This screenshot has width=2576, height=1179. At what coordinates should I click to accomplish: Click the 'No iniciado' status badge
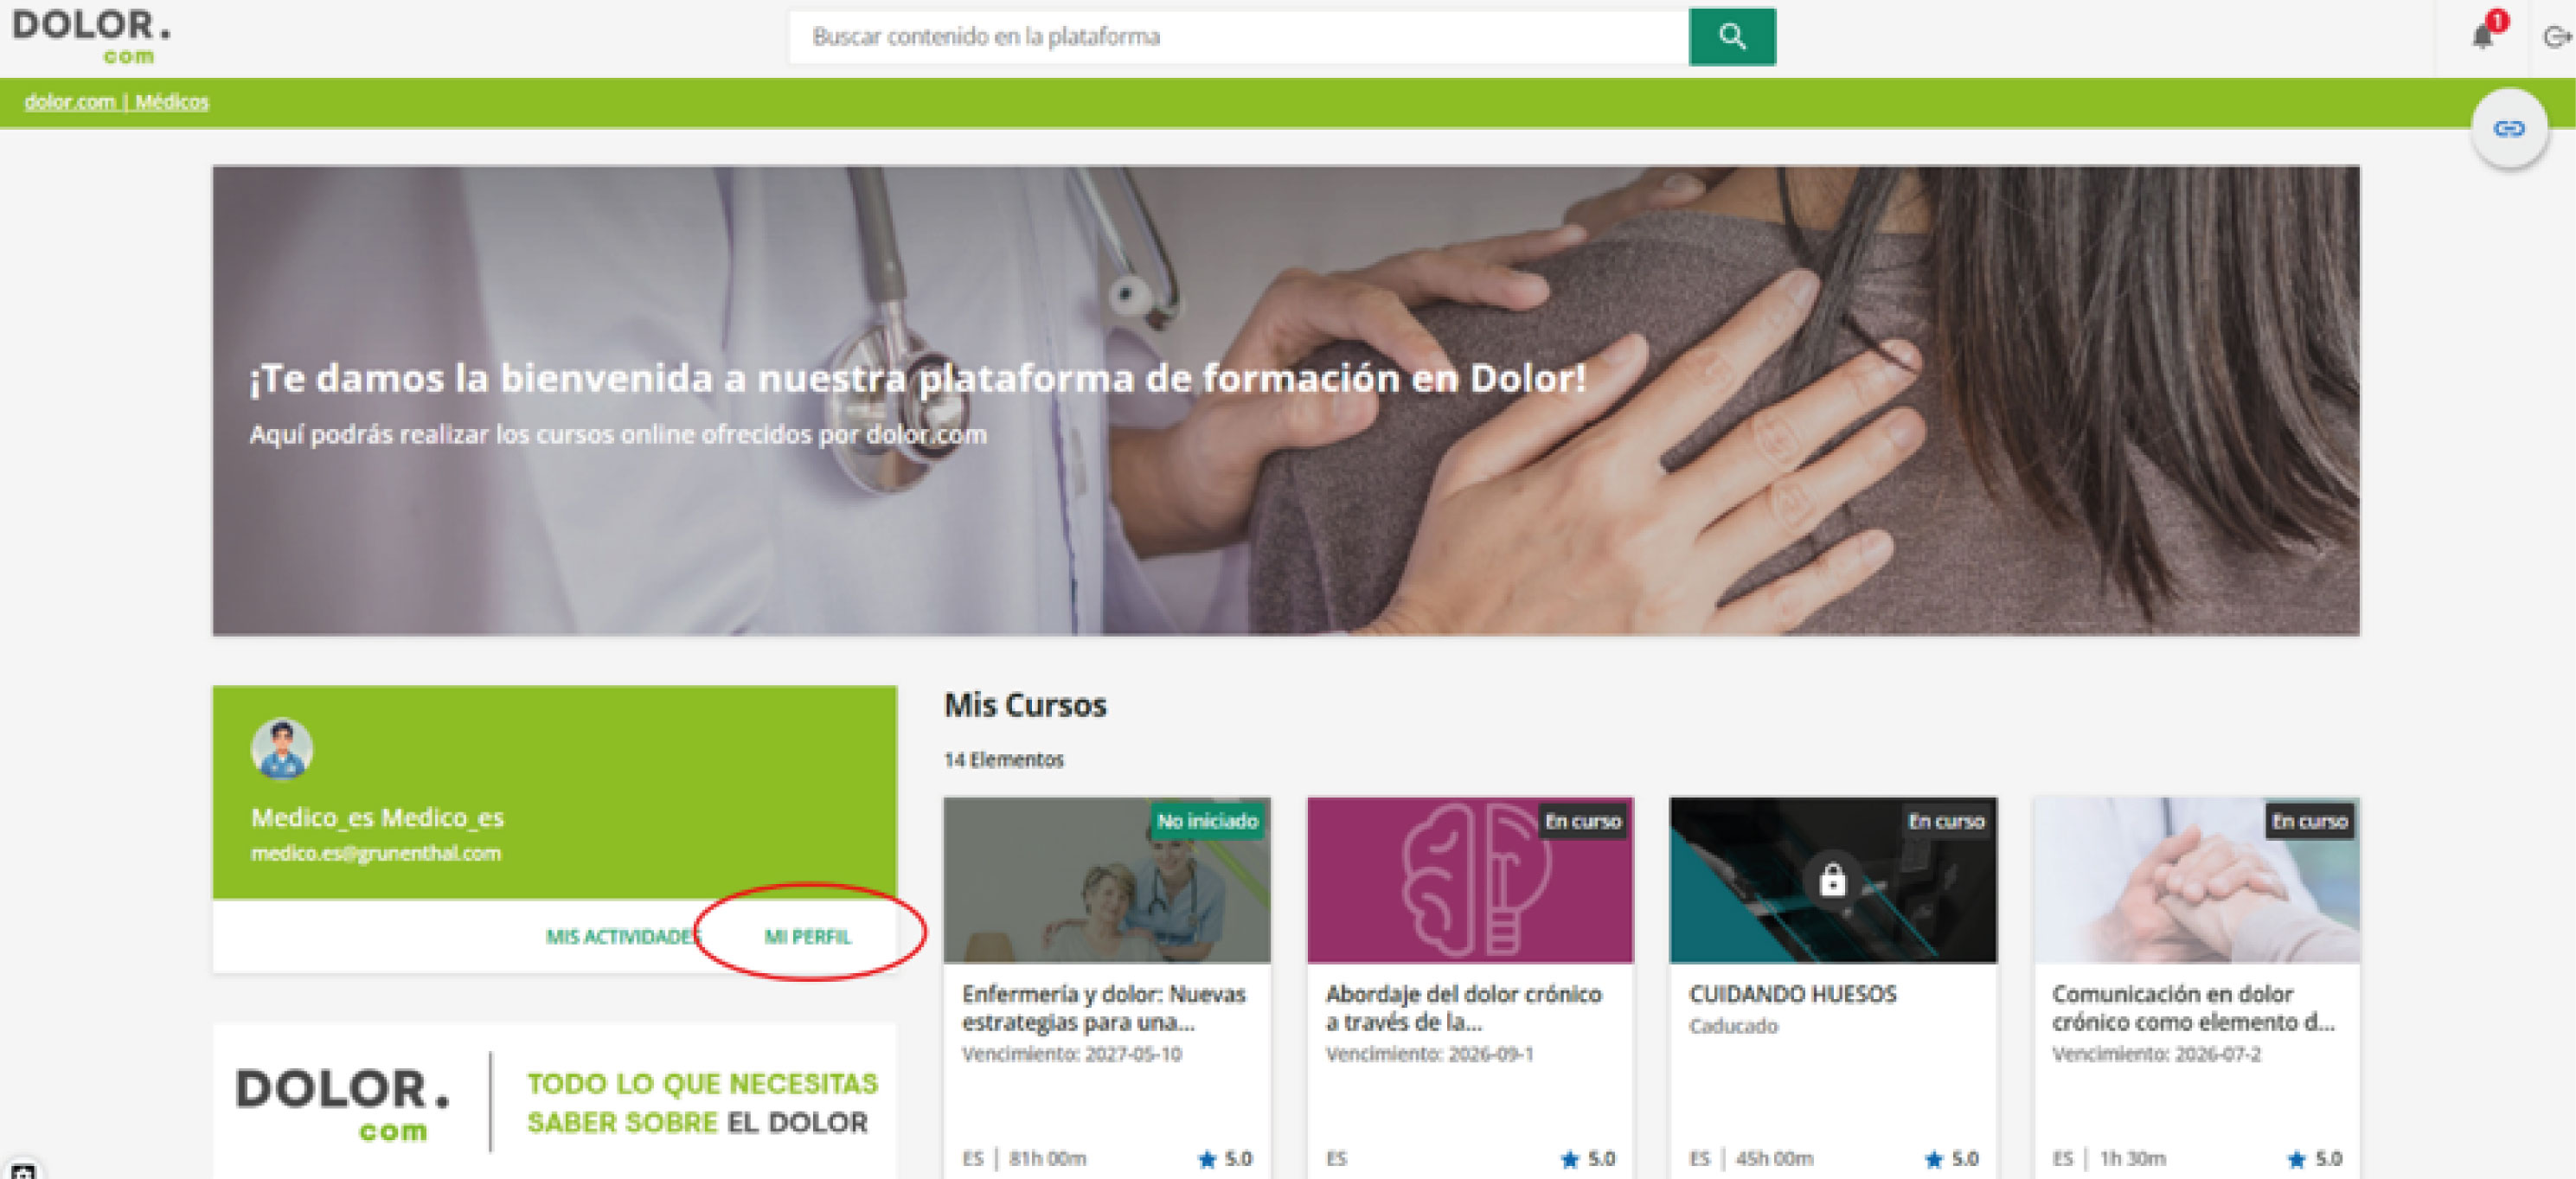[x=1207, y=821]
